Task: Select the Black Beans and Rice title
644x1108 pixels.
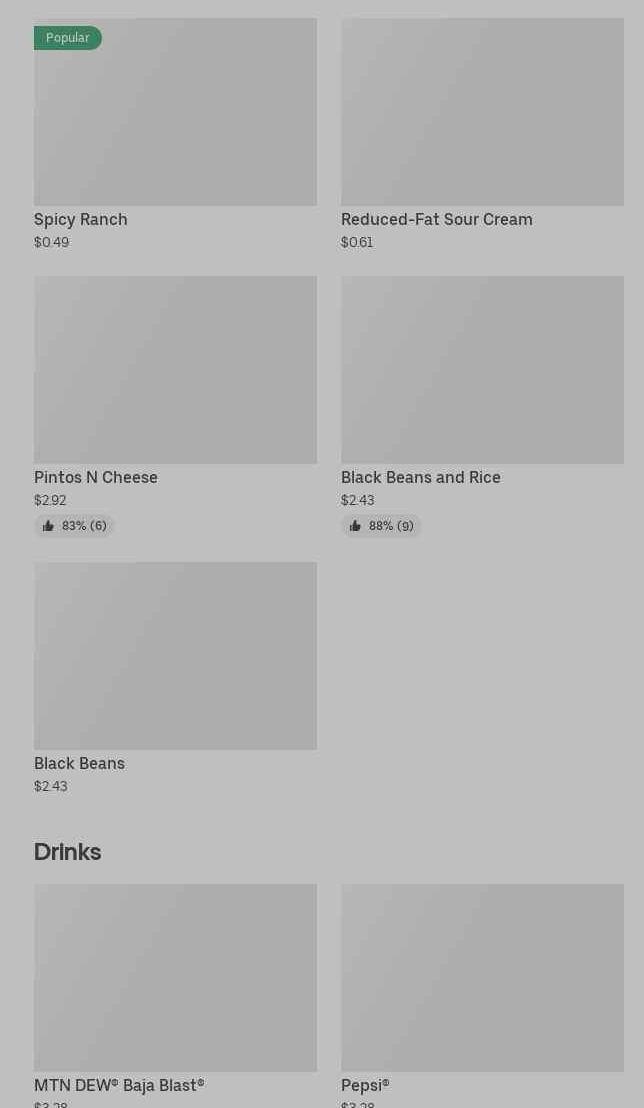Action: (421, 478)
